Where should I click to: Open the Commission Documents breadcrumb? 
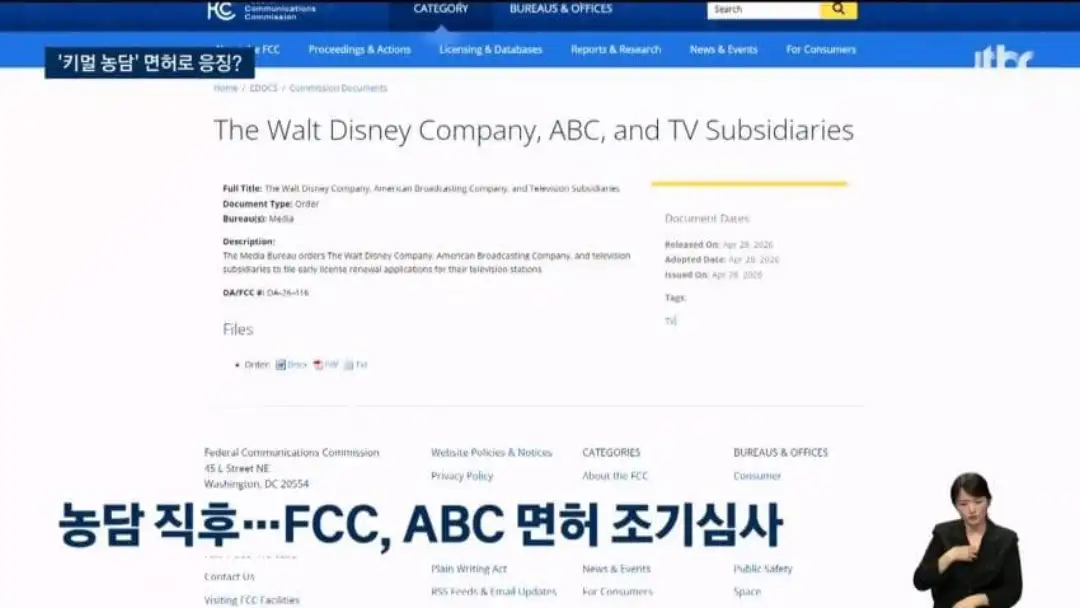click(338, 88)
